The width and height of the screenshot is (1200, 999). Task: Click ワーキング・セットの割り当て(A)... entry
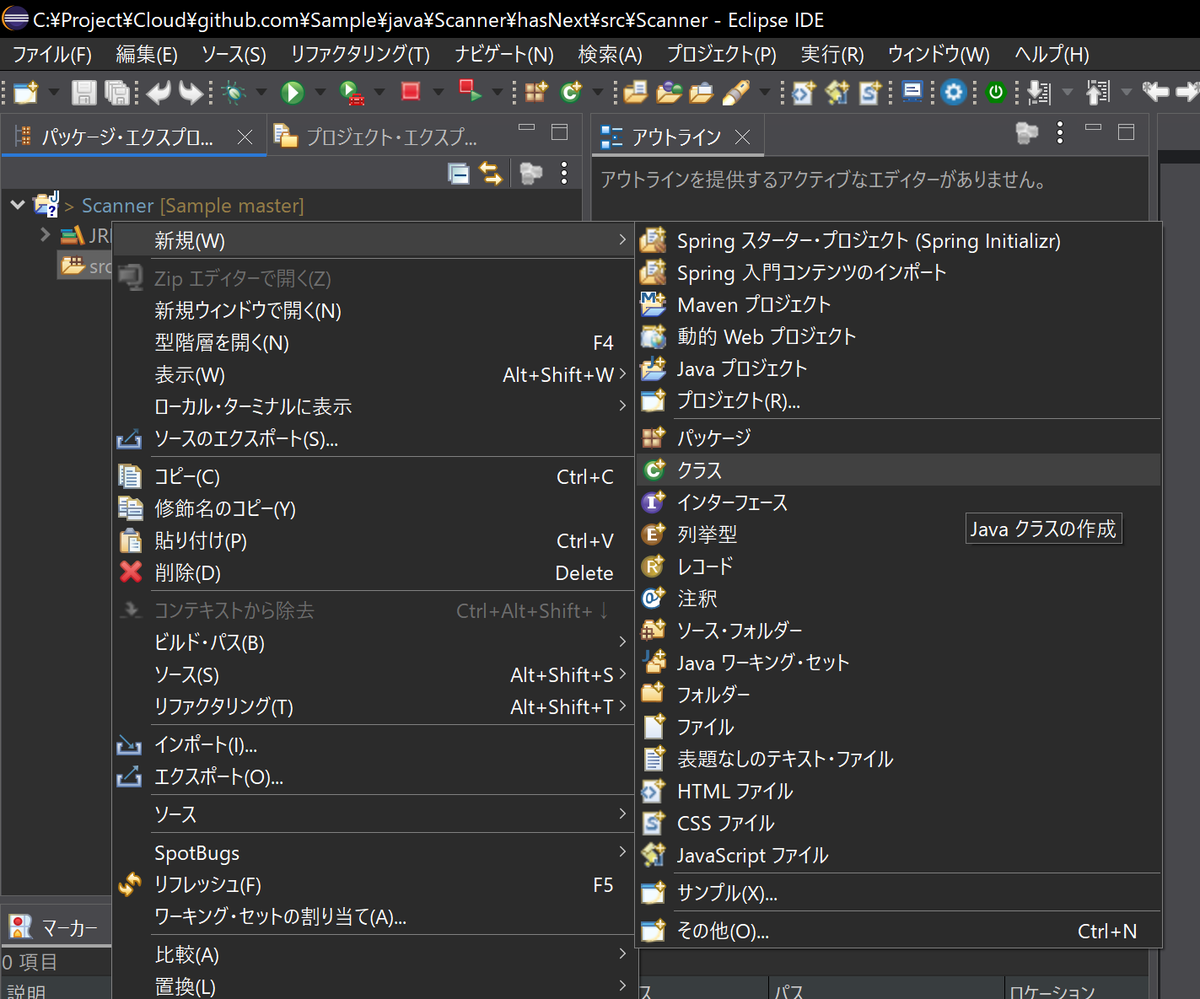point(374,917)
